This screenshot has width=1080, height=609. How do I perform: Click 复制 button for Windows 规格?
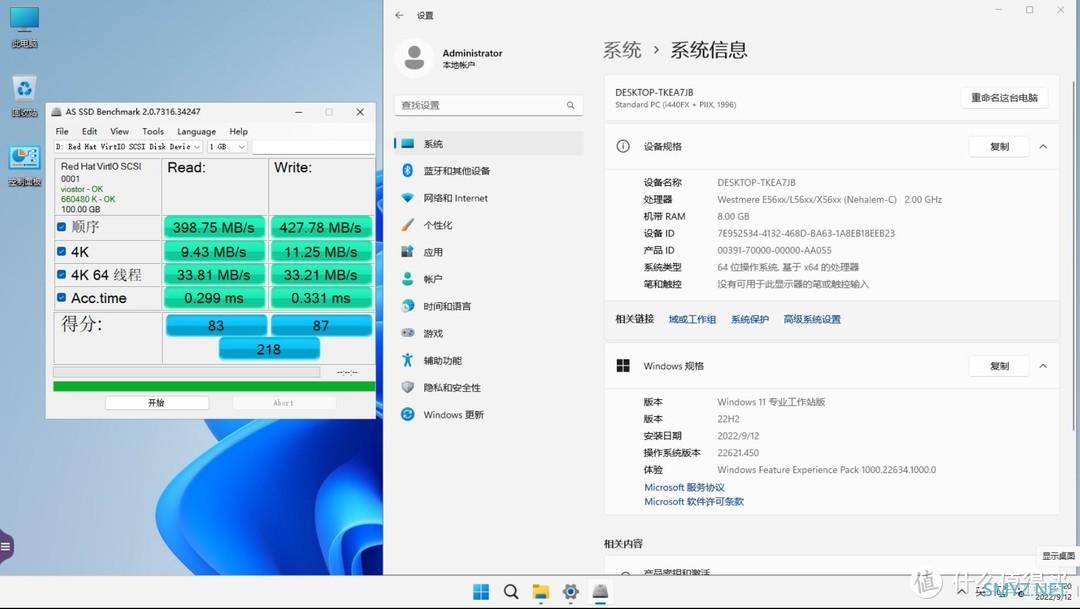[x=999, y=366]
